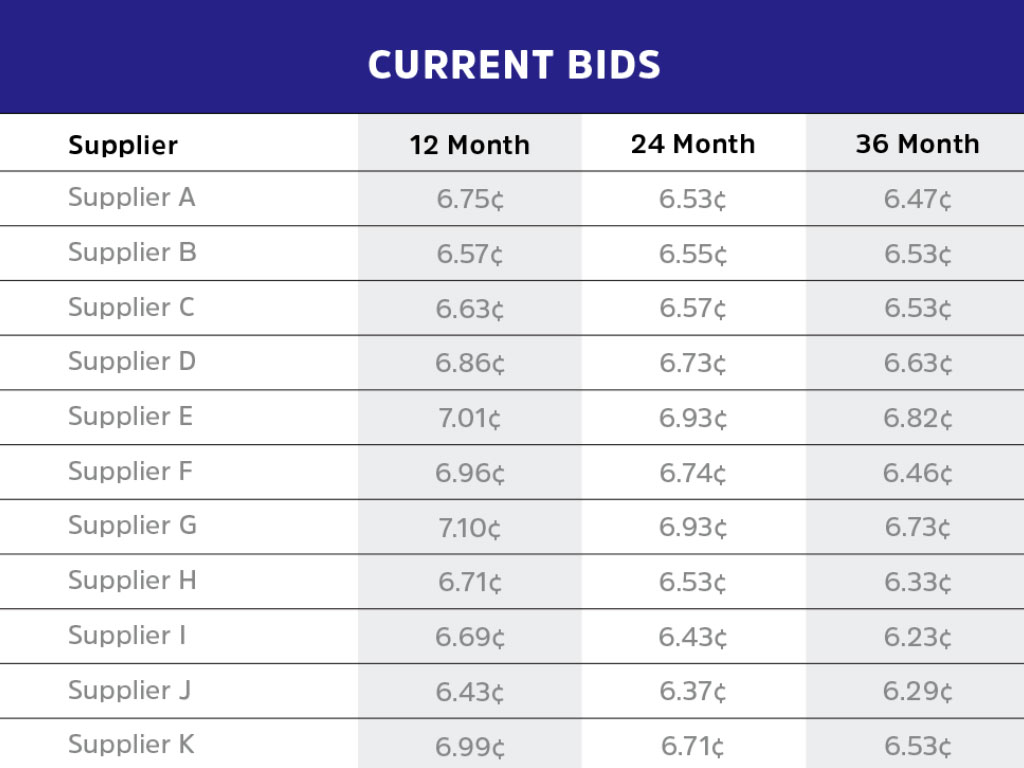Open the Supplier H row label
1024x768 pixels.
[x=132, y=581]
